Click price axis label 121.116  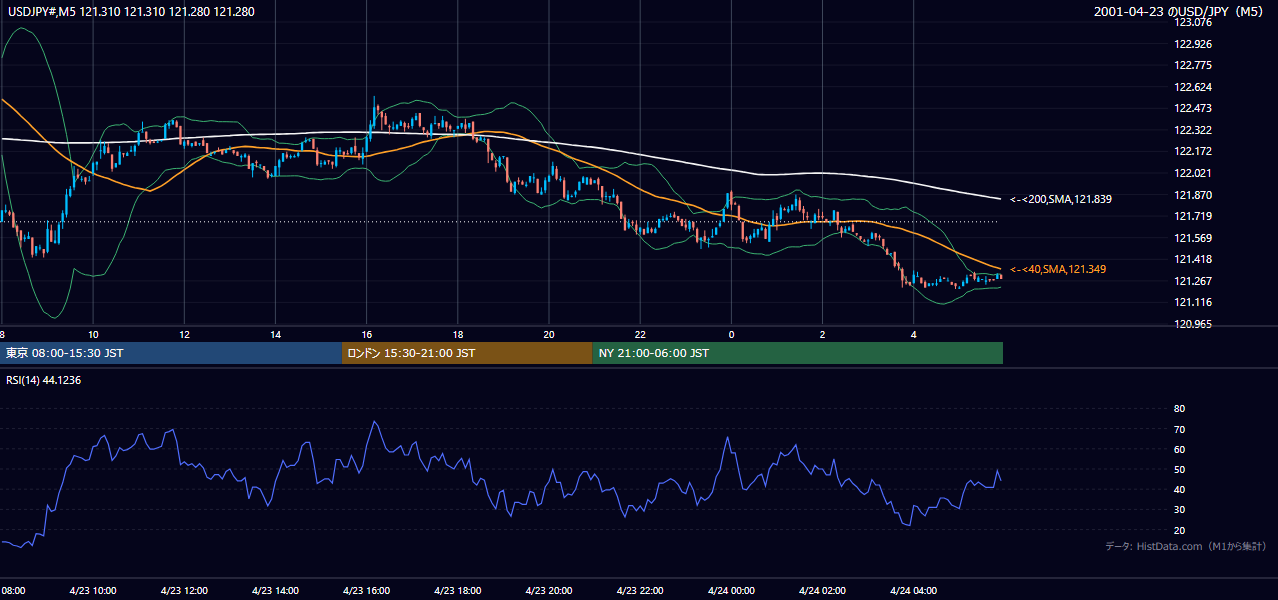pyautogui.click(x=1194, y=302)
